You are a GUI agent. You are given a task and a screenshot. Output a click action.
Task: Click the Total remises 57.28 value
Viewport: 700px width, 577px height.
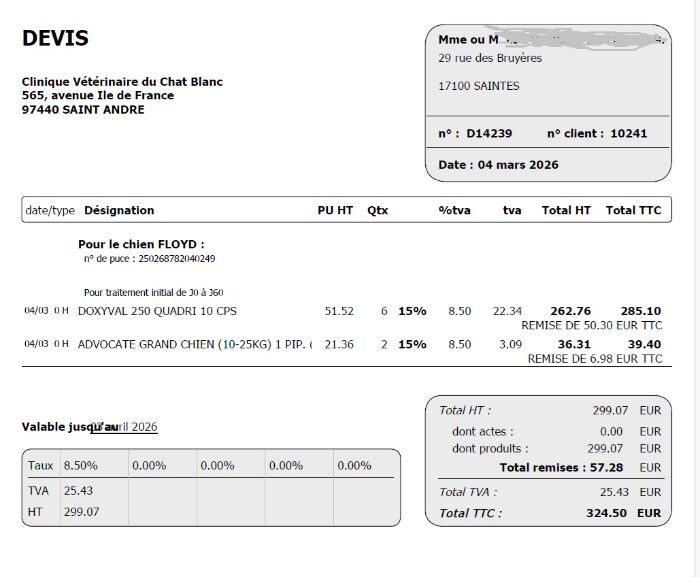click(606, 468)
